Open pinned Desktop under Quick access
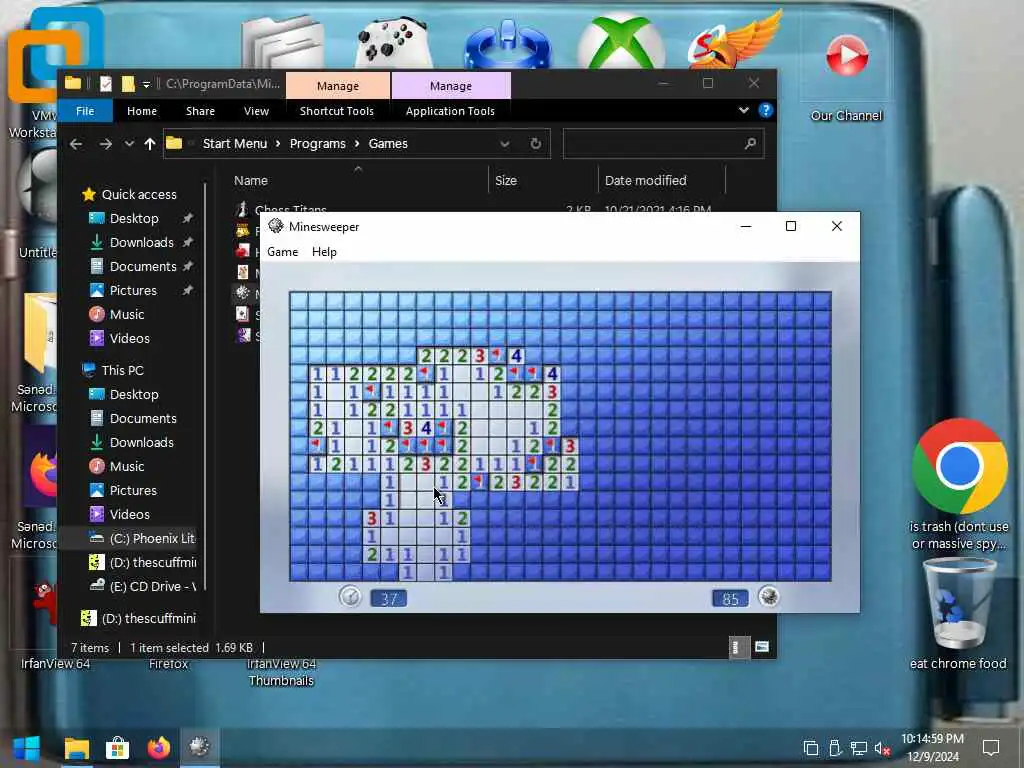Viewport: 1024px width, 768px height. [134, 219]
